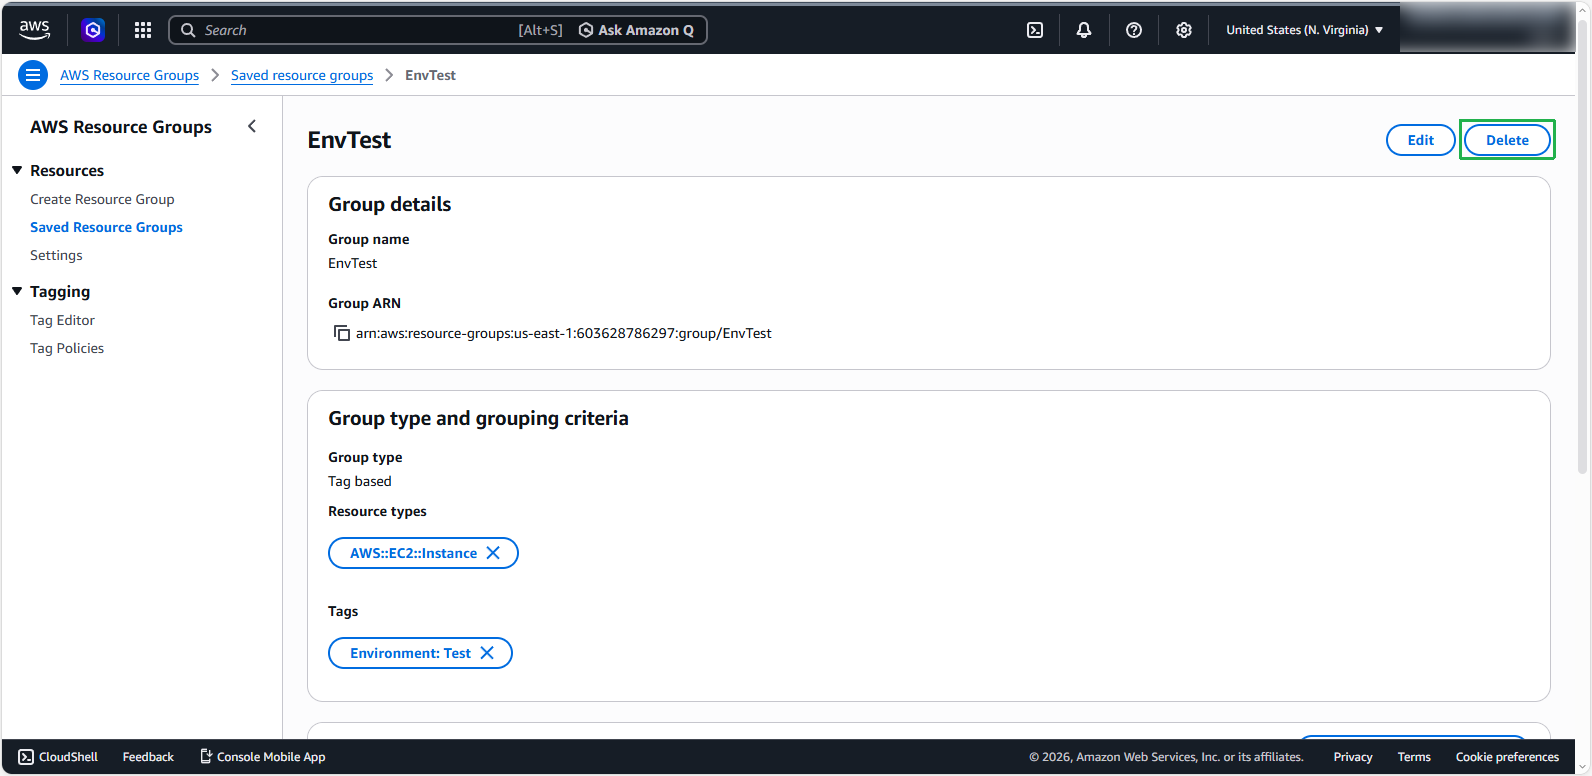Open Tag Policies
This screenshot has width=1592, height=776.
(x=67, y=348)
